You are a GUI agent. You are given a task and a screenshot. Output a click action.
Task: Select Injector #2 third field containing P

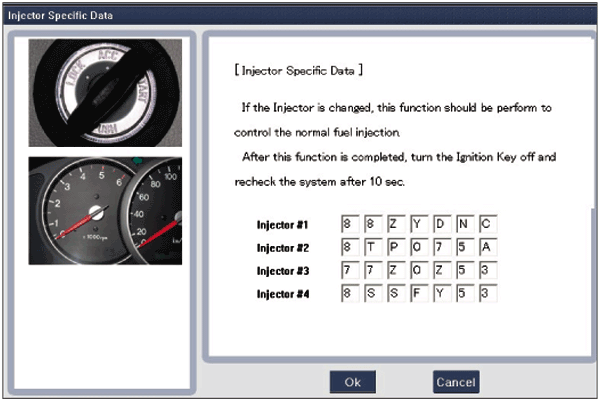point(396,247)
